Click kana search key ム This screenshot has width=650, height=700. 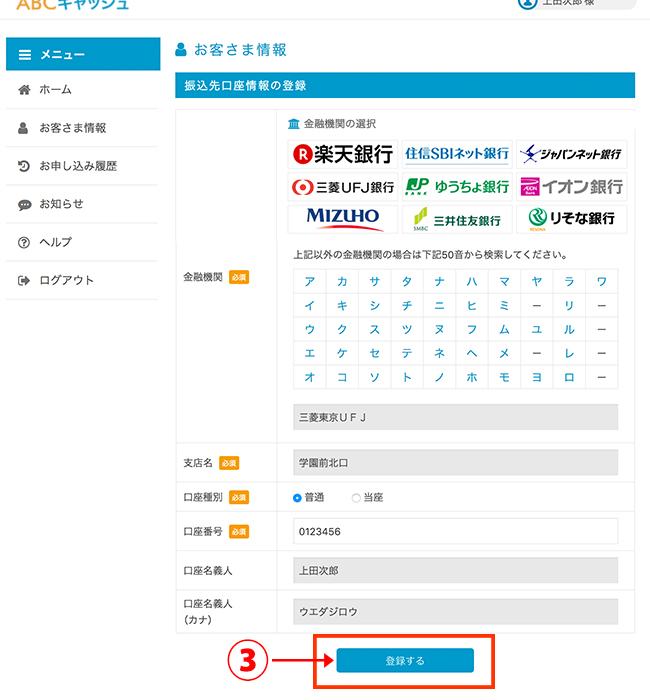click(x=504, y=329)
